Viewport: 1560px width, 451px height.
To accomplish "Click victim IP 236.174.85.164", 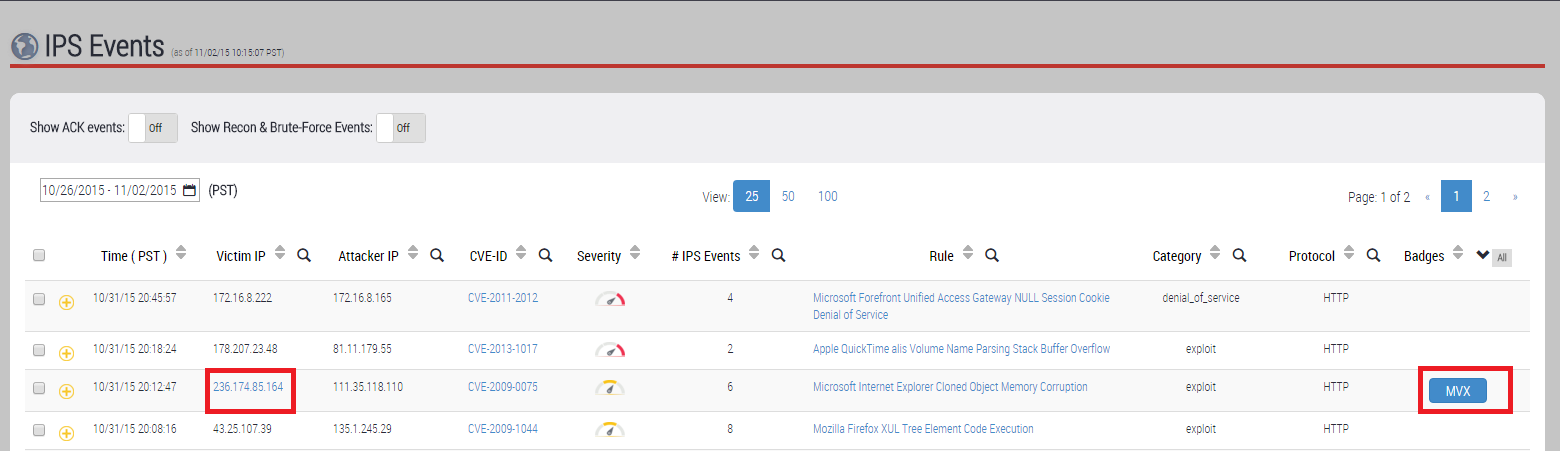I will [248, 387].
